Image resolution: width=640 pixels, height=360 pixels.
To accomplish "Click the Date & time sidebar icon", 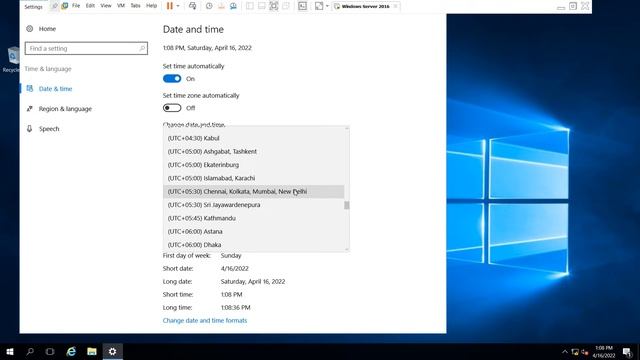I will click(x=29, y=89).
